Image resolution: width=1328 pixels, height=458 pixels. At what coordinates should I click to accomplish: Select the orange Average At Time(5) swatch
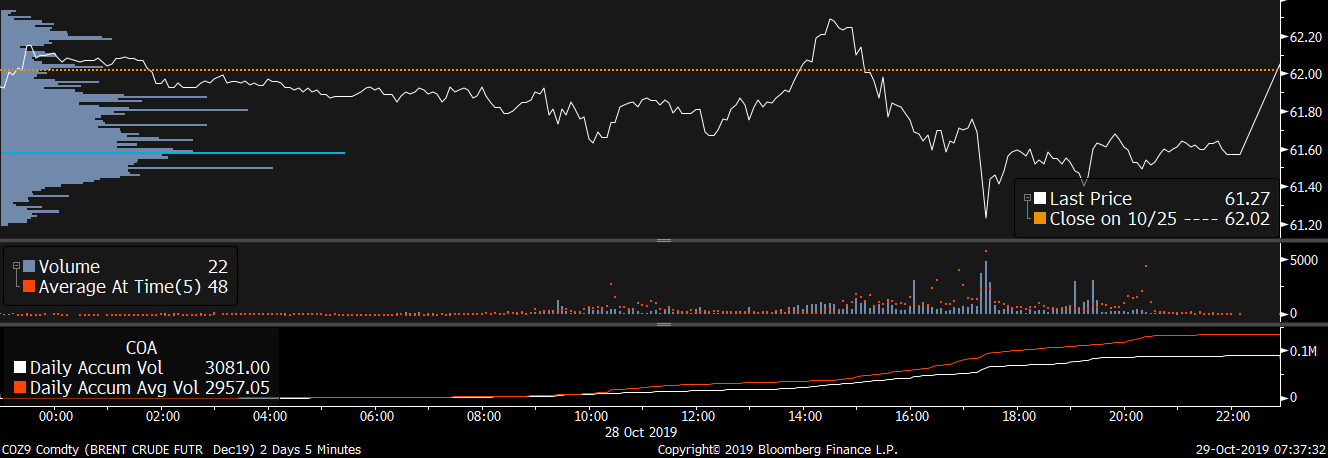(29, 287)
